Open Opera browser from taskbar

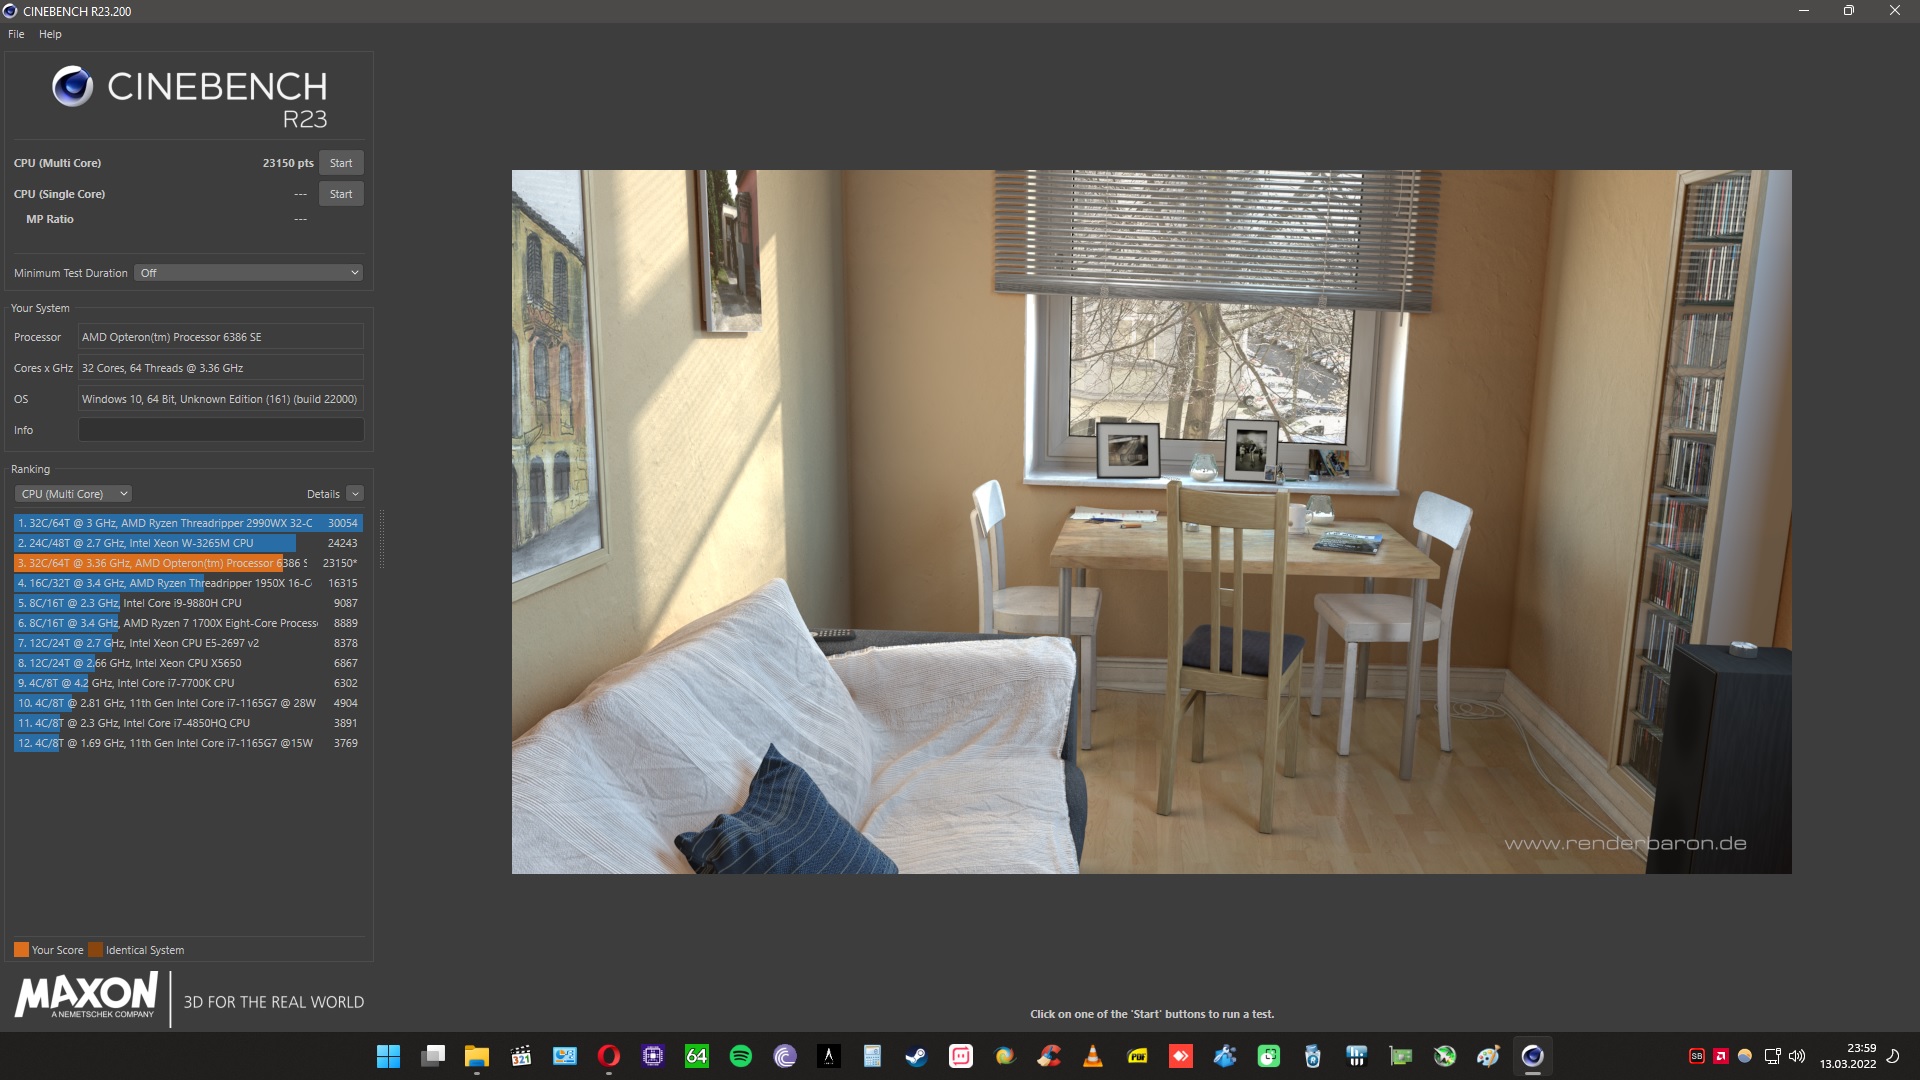(x=609, y=1056)
